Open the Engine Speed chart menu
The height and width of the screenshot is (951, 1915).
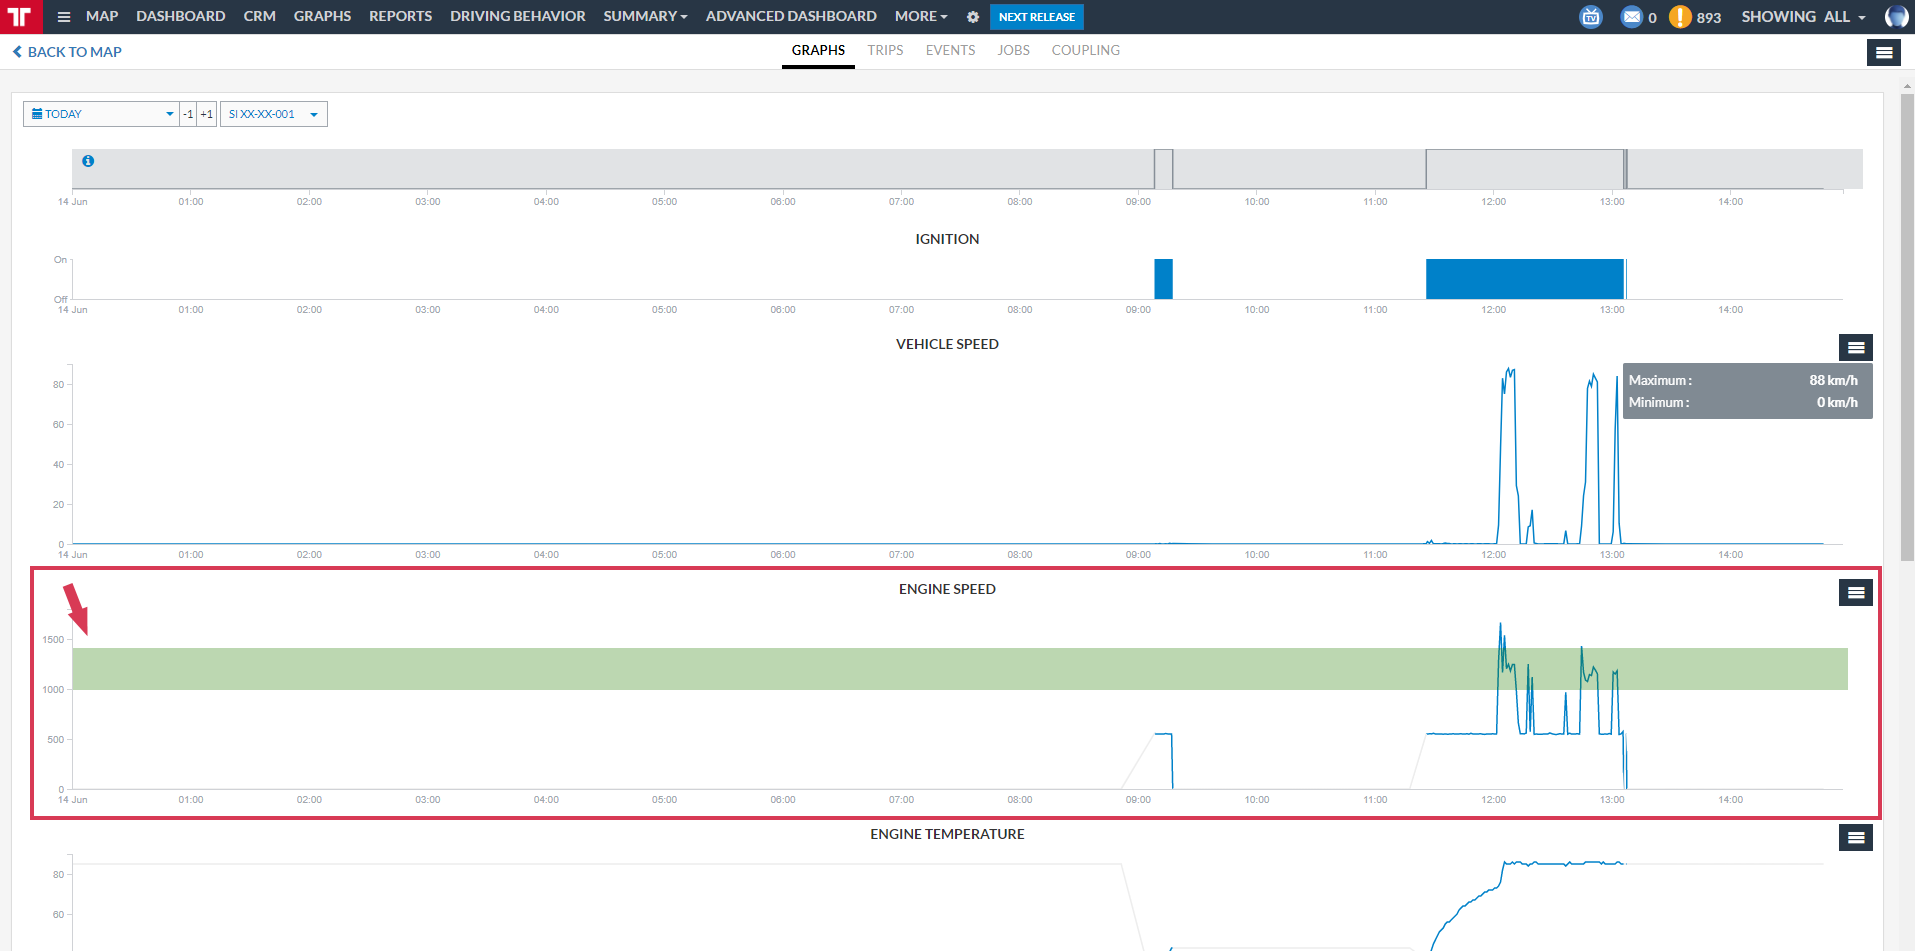click(x=1856, y=592)
